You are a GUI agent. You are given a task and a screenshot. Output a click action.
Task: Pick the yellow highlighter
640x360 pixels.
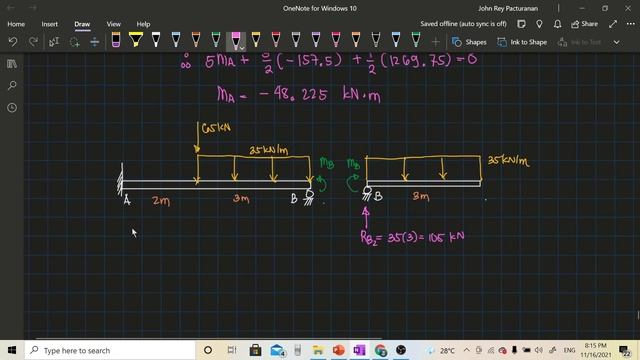pos(136,40)
